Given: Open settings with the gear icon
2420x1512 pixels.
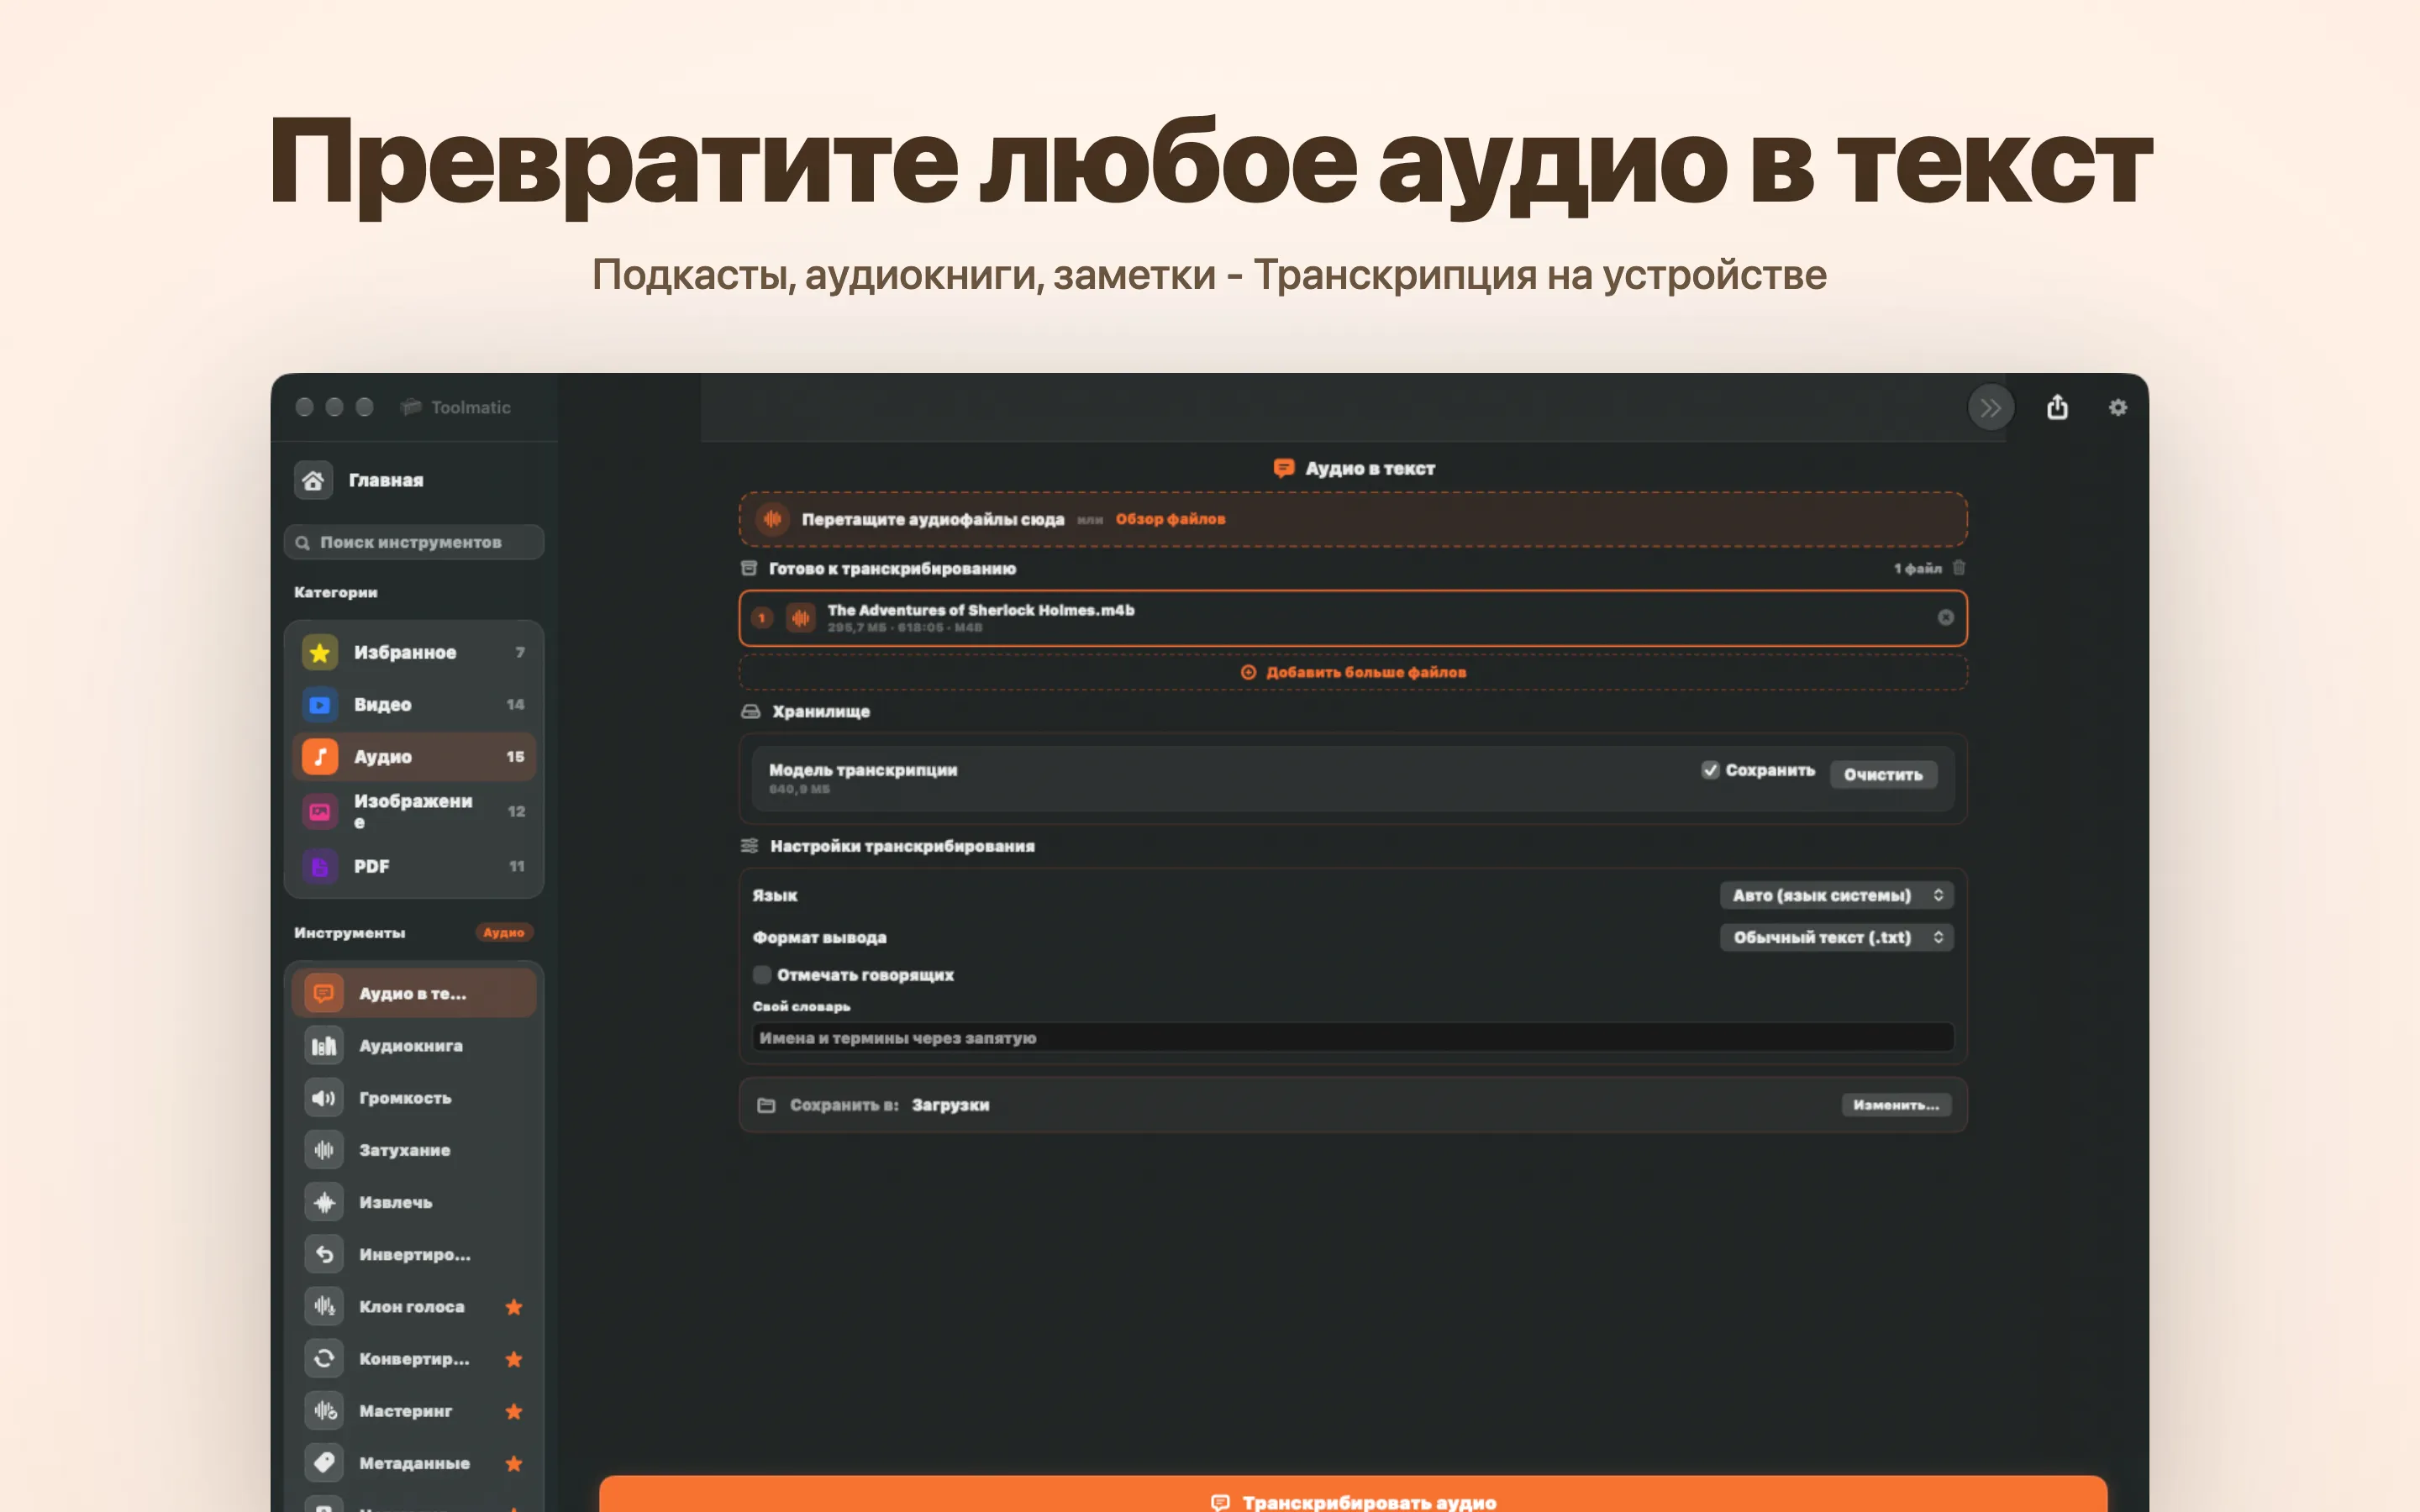Looking at the screenshot, I should tap(2118, 407).
